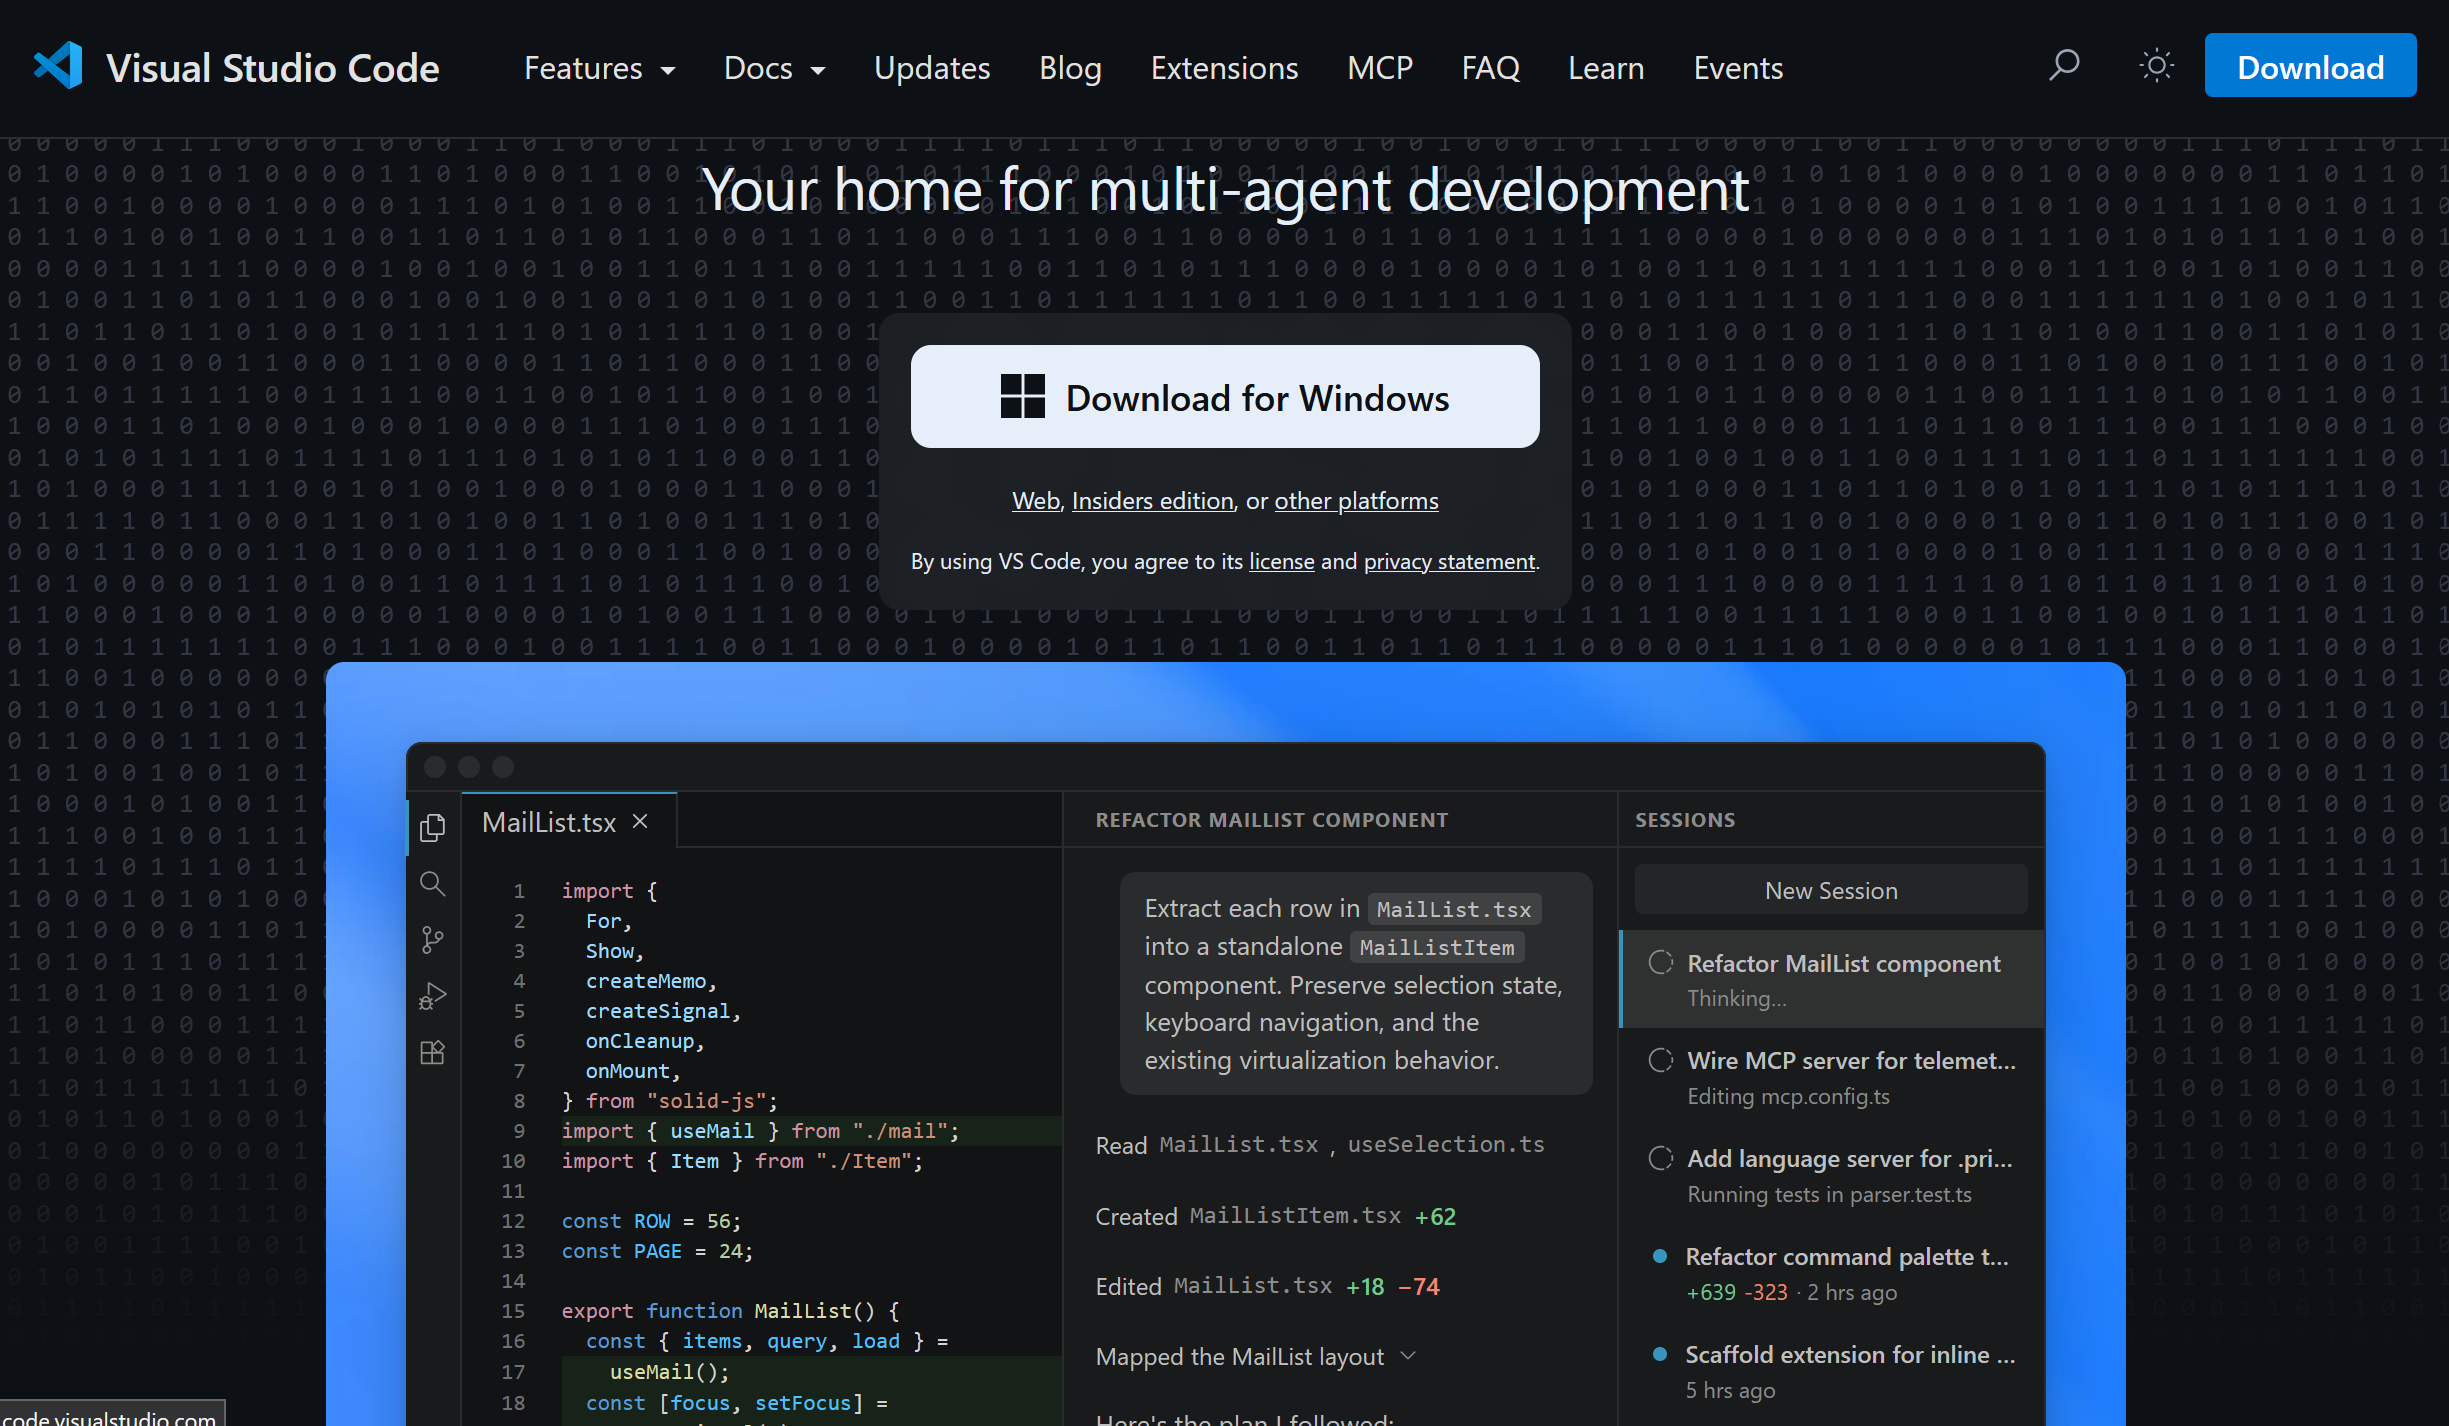Close the MailList.tsx tab
Image resolution: width=2449 pixels, height=1426 pixels.
point(640,822)
